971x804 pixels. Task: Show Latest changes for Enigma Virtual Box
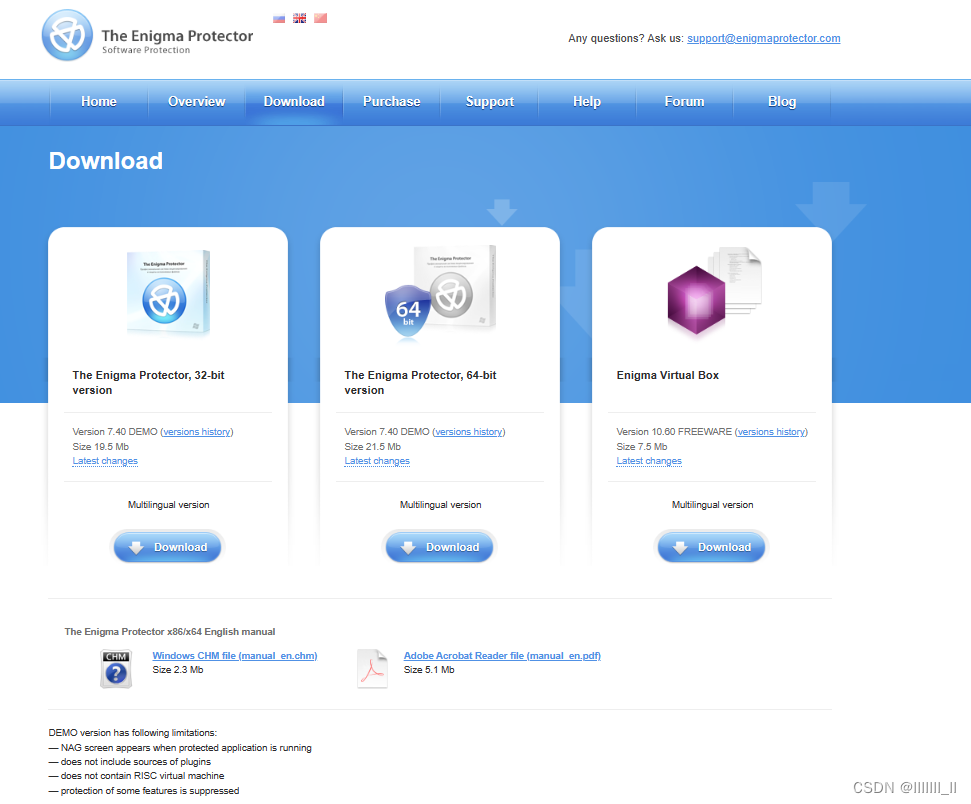(x=649, y=461)
